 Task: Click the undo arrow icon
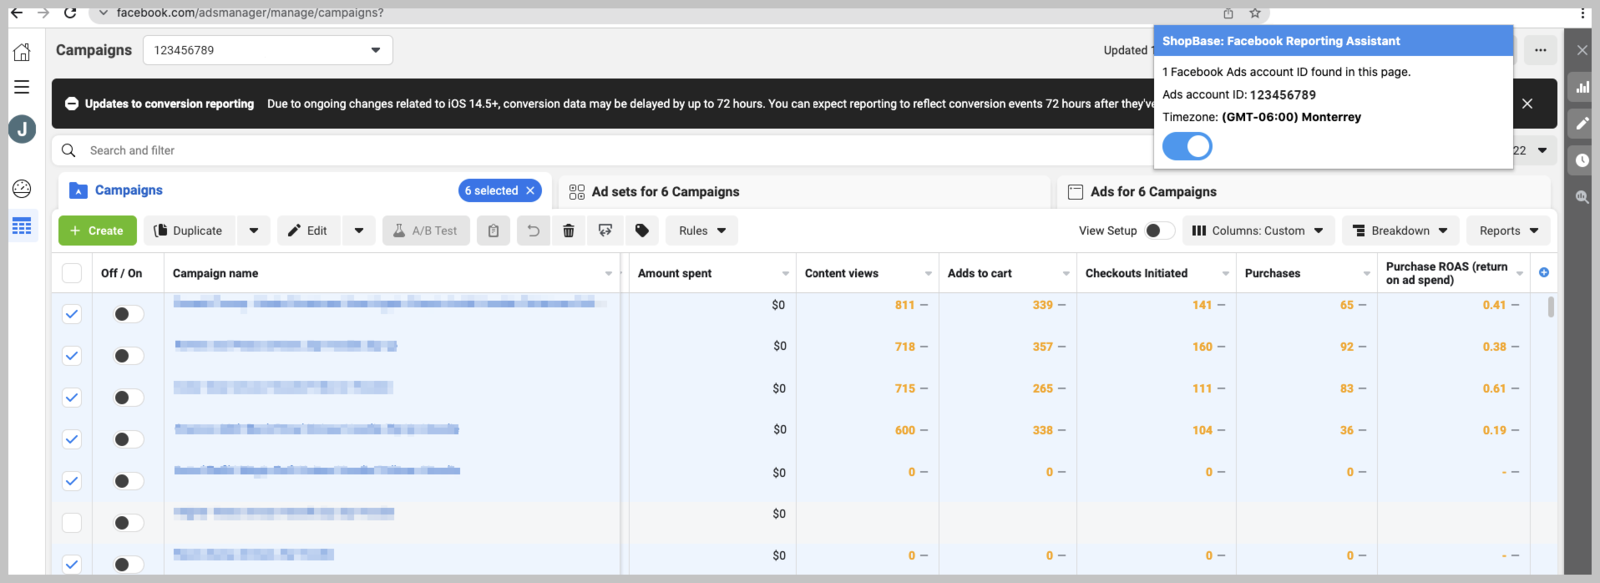533,231
